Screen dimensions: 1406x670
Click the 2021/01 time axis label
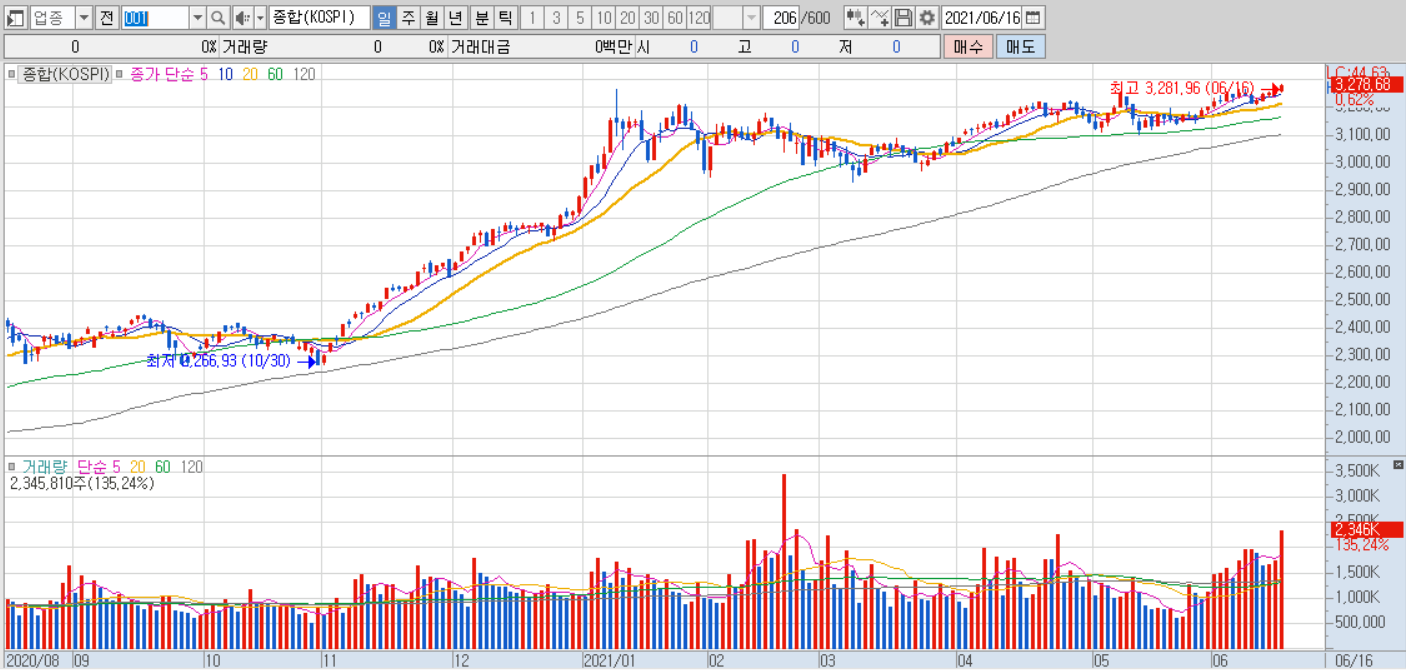[x=610, y=661]
